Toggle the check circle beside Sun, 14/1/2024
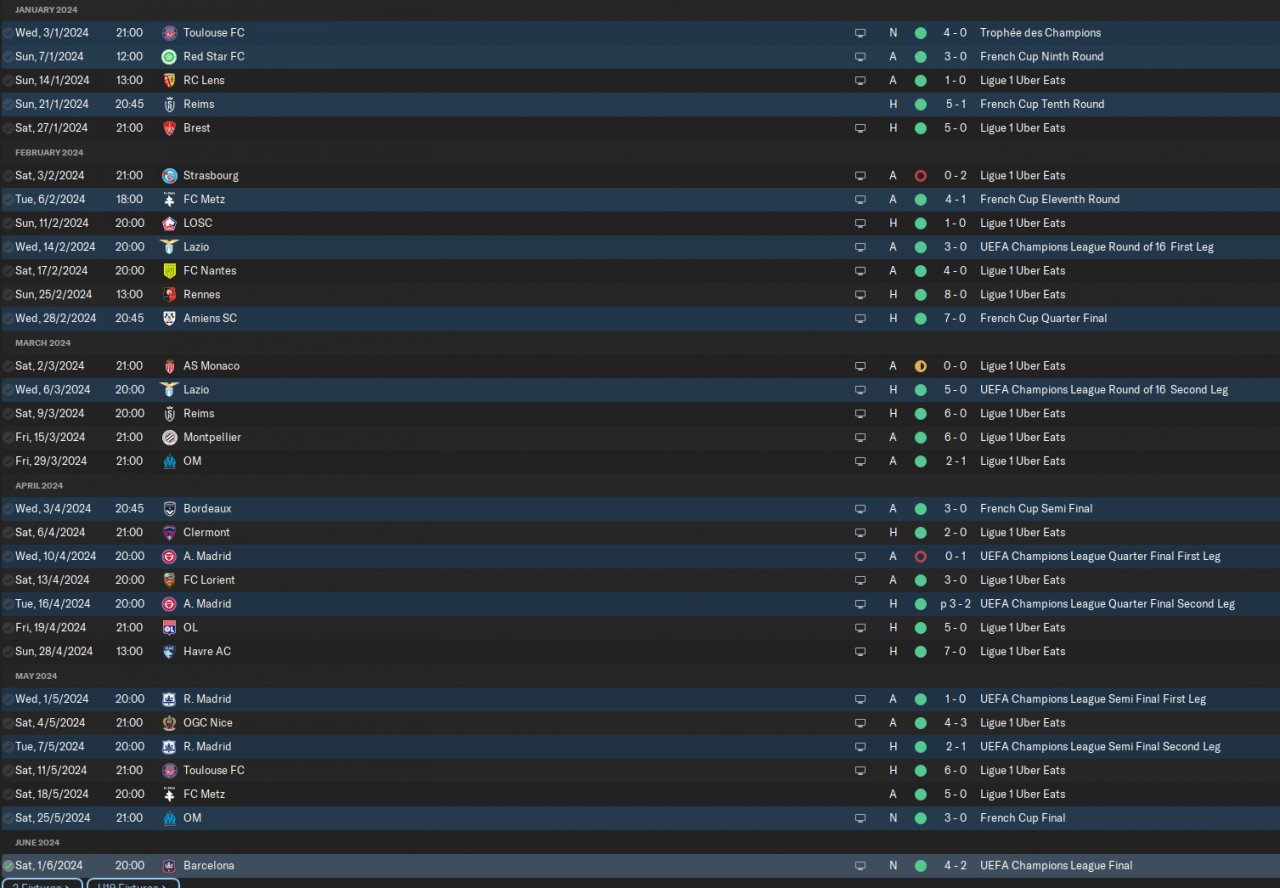The image size is (1280, 888). coord(8,81)
